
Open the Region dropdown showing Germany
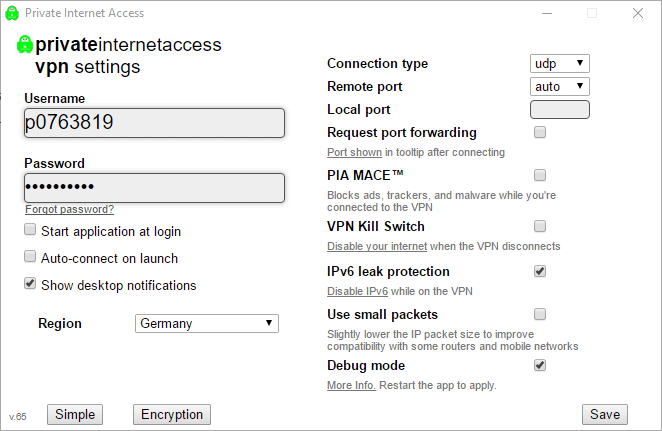click(x=207, y=323)
